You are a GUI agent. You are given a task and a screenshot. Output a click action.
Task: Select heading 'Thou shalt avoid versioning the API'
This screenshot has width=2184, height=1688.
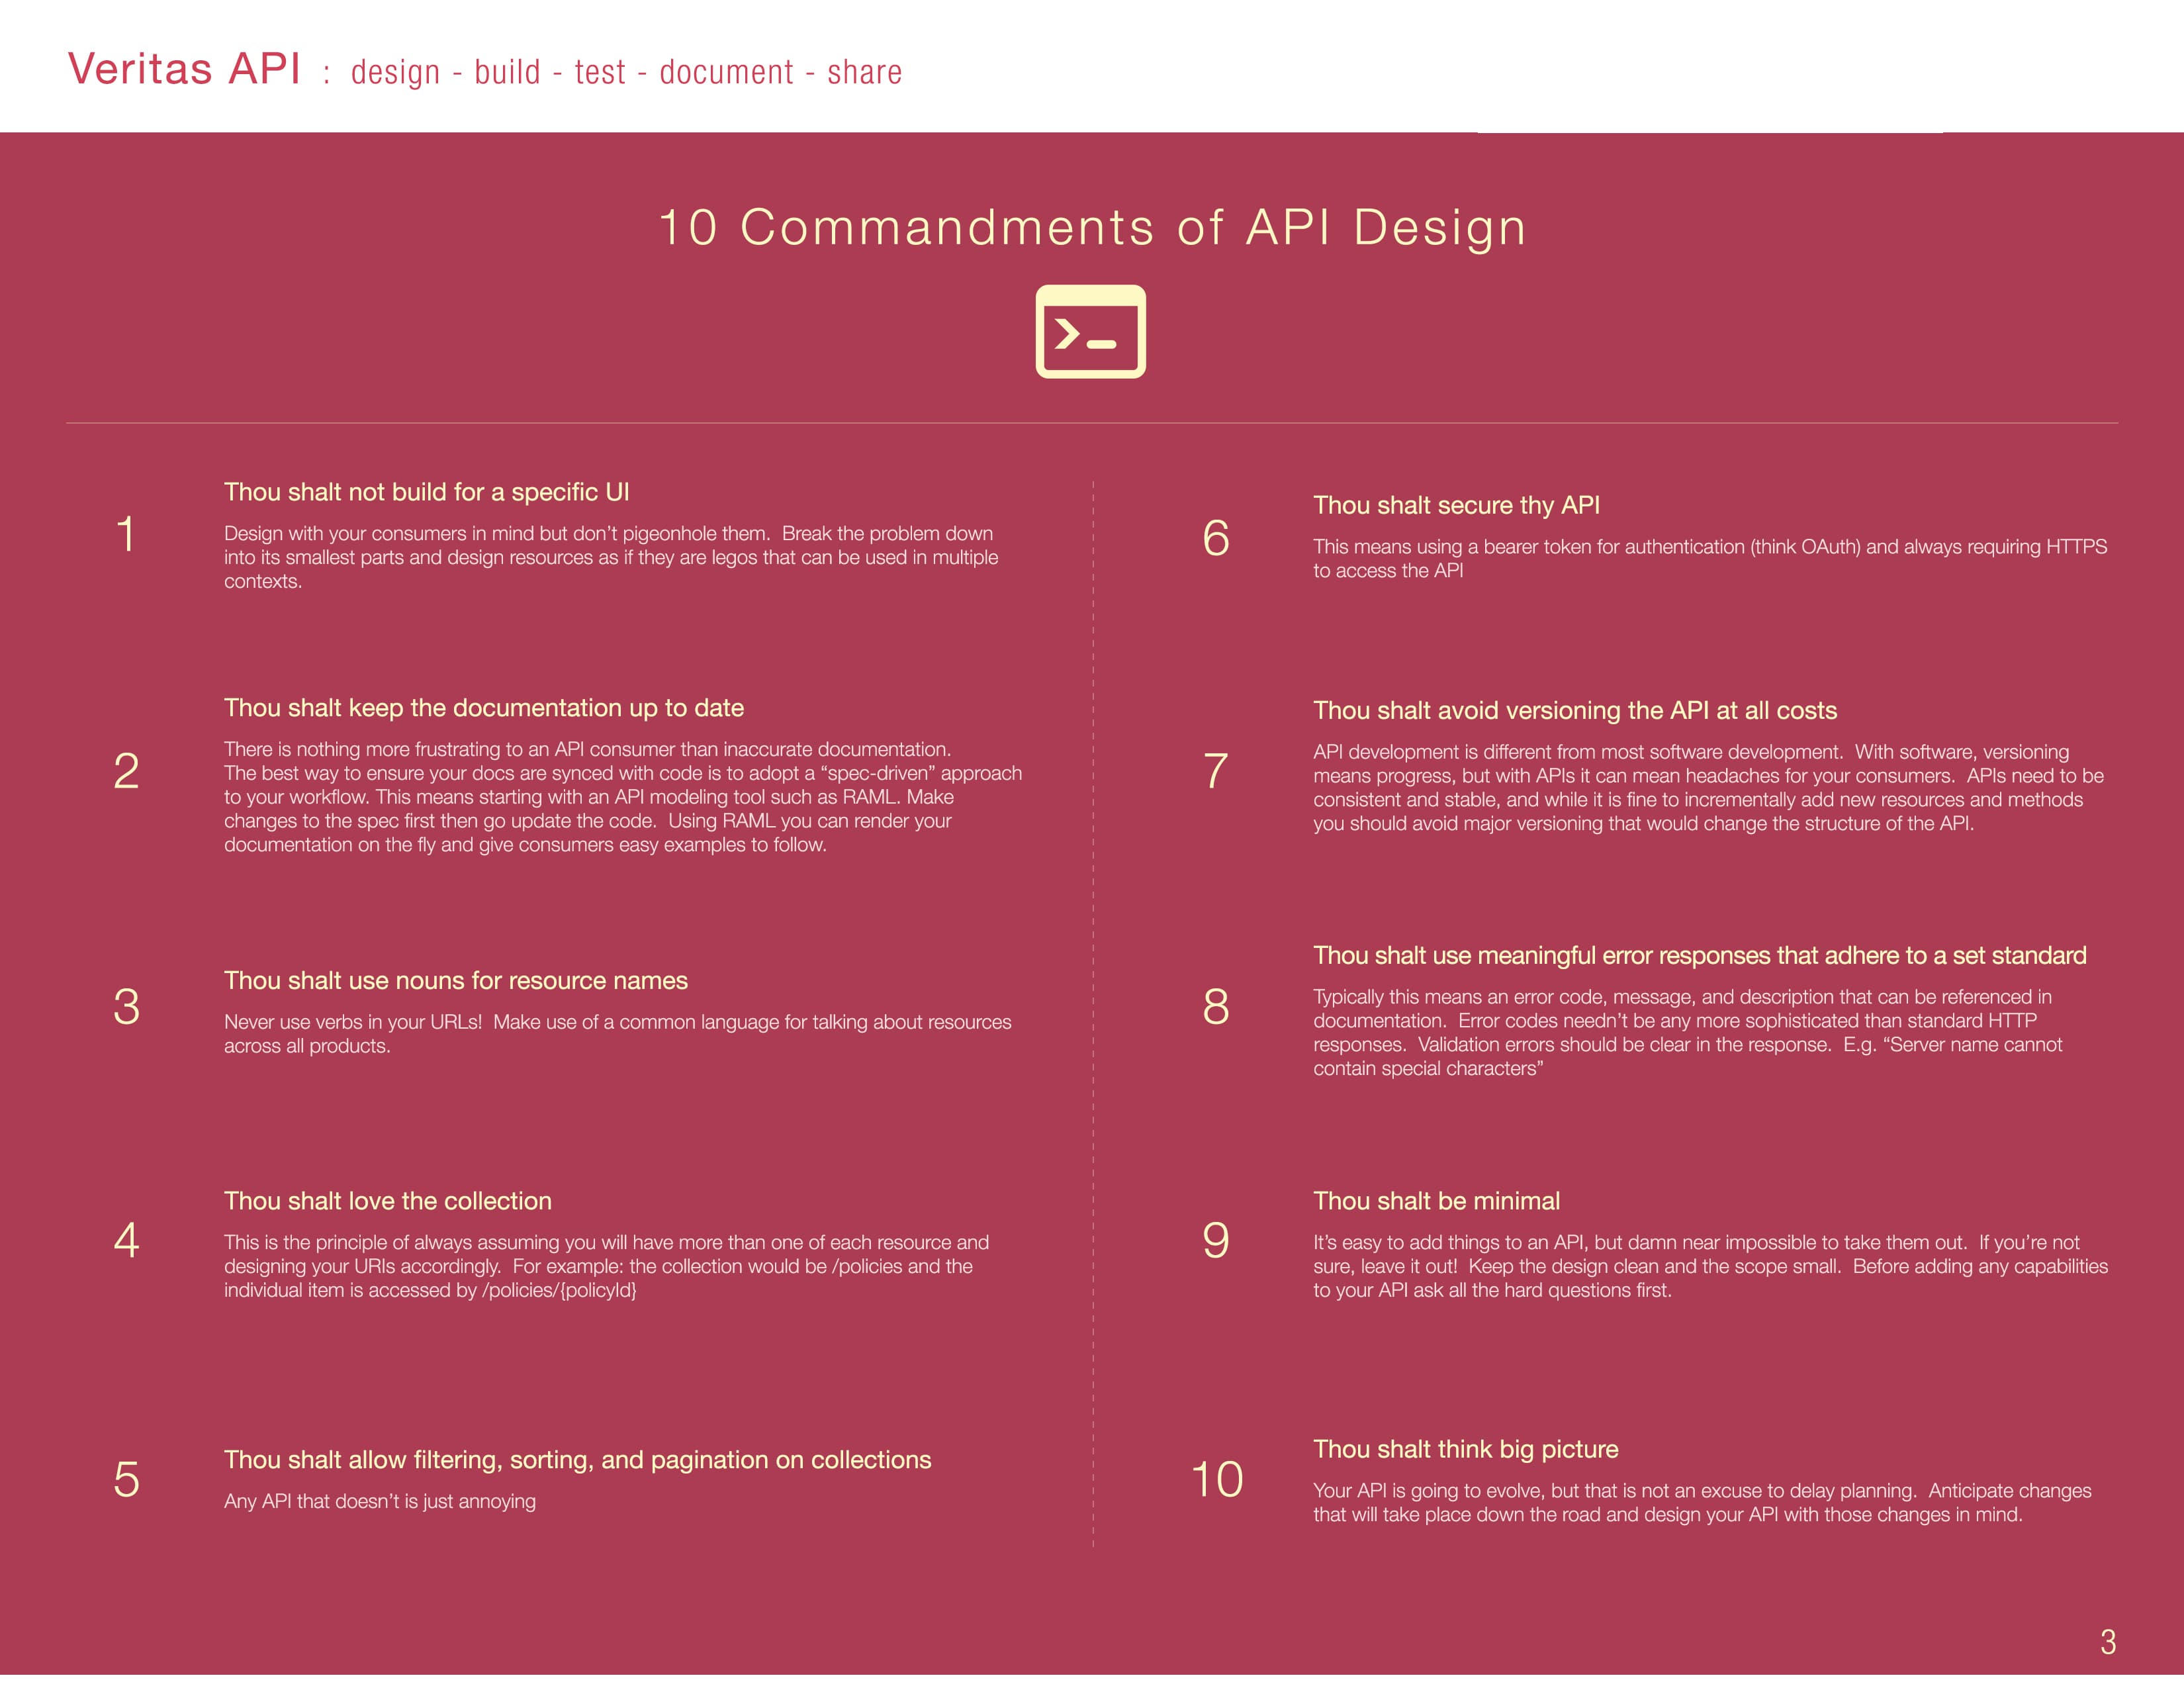click(1575, 711)
